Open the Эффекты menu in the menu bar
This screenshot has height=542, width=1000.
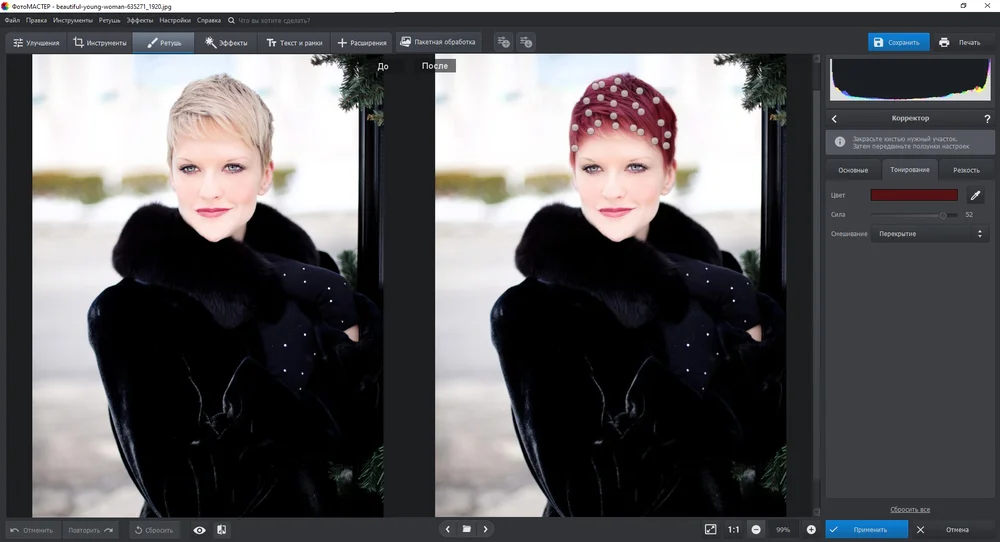click(140, 20)
